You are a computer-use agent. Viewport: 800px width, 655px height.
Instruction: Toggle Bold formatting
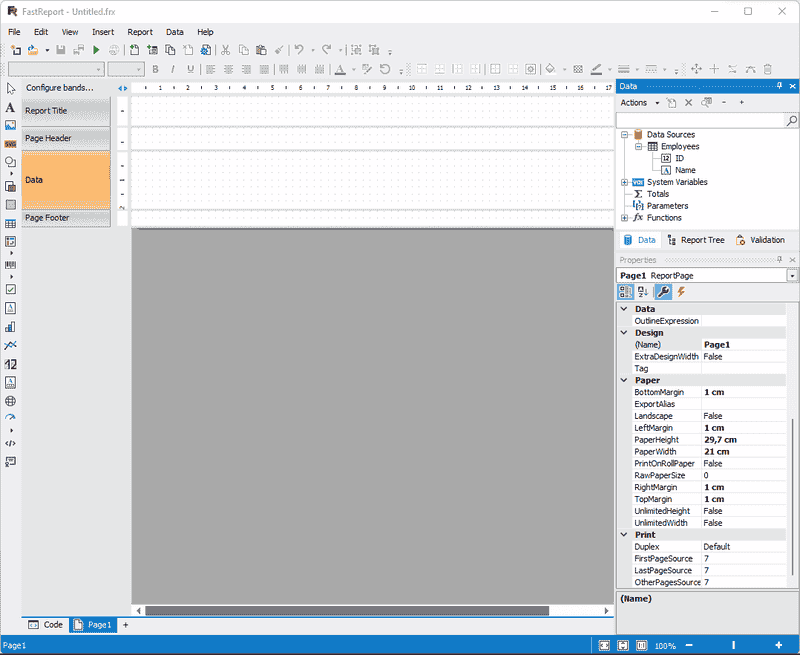pos(155,69)
